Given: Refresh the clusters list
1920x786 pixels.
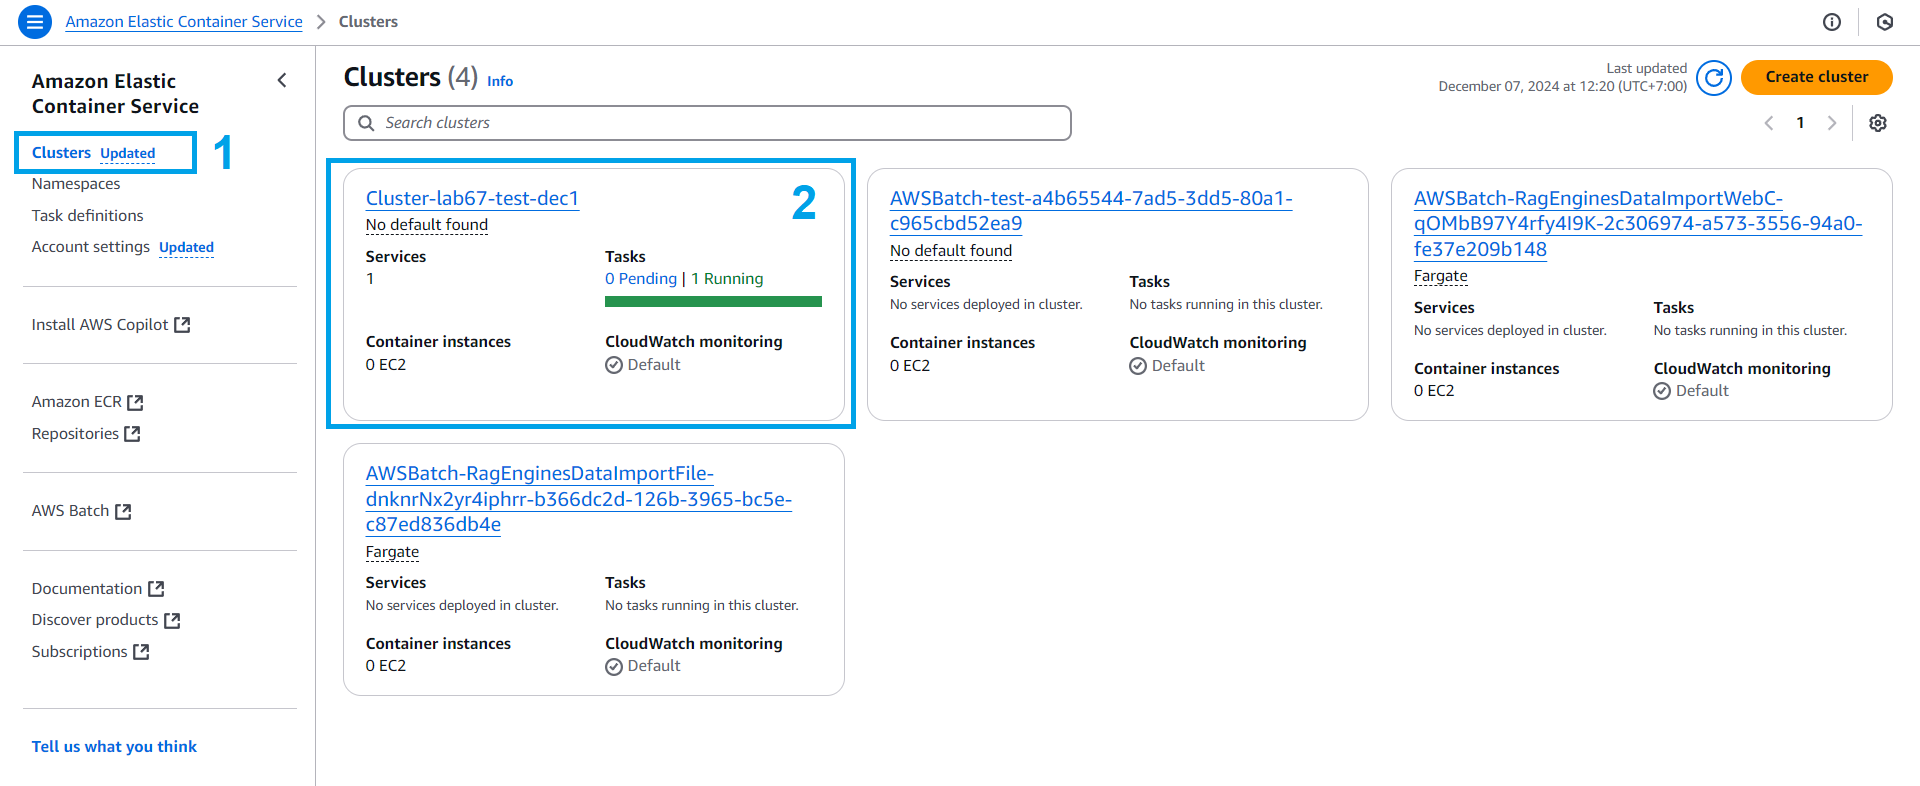Looking at the screenshot, I should coord(1714,77).
